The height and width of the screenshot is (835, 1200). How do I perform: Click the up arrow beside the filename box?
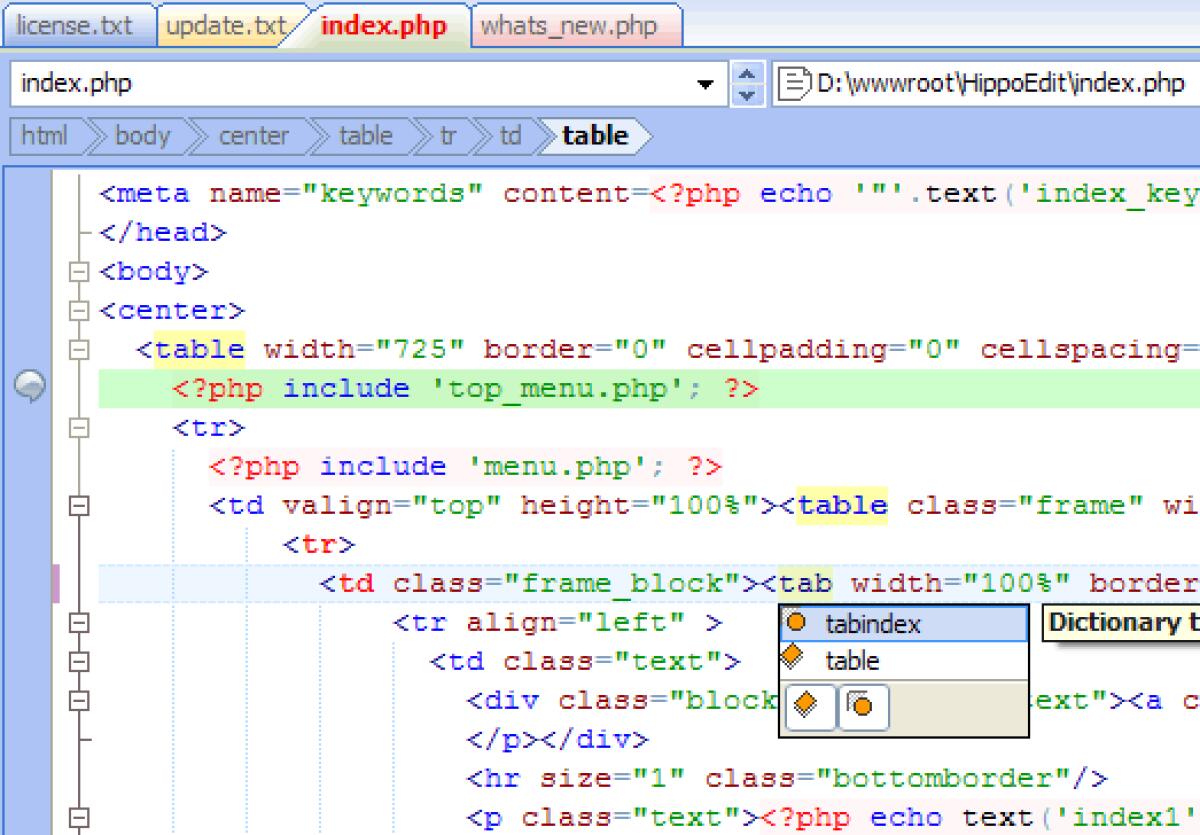pos(746,74)
